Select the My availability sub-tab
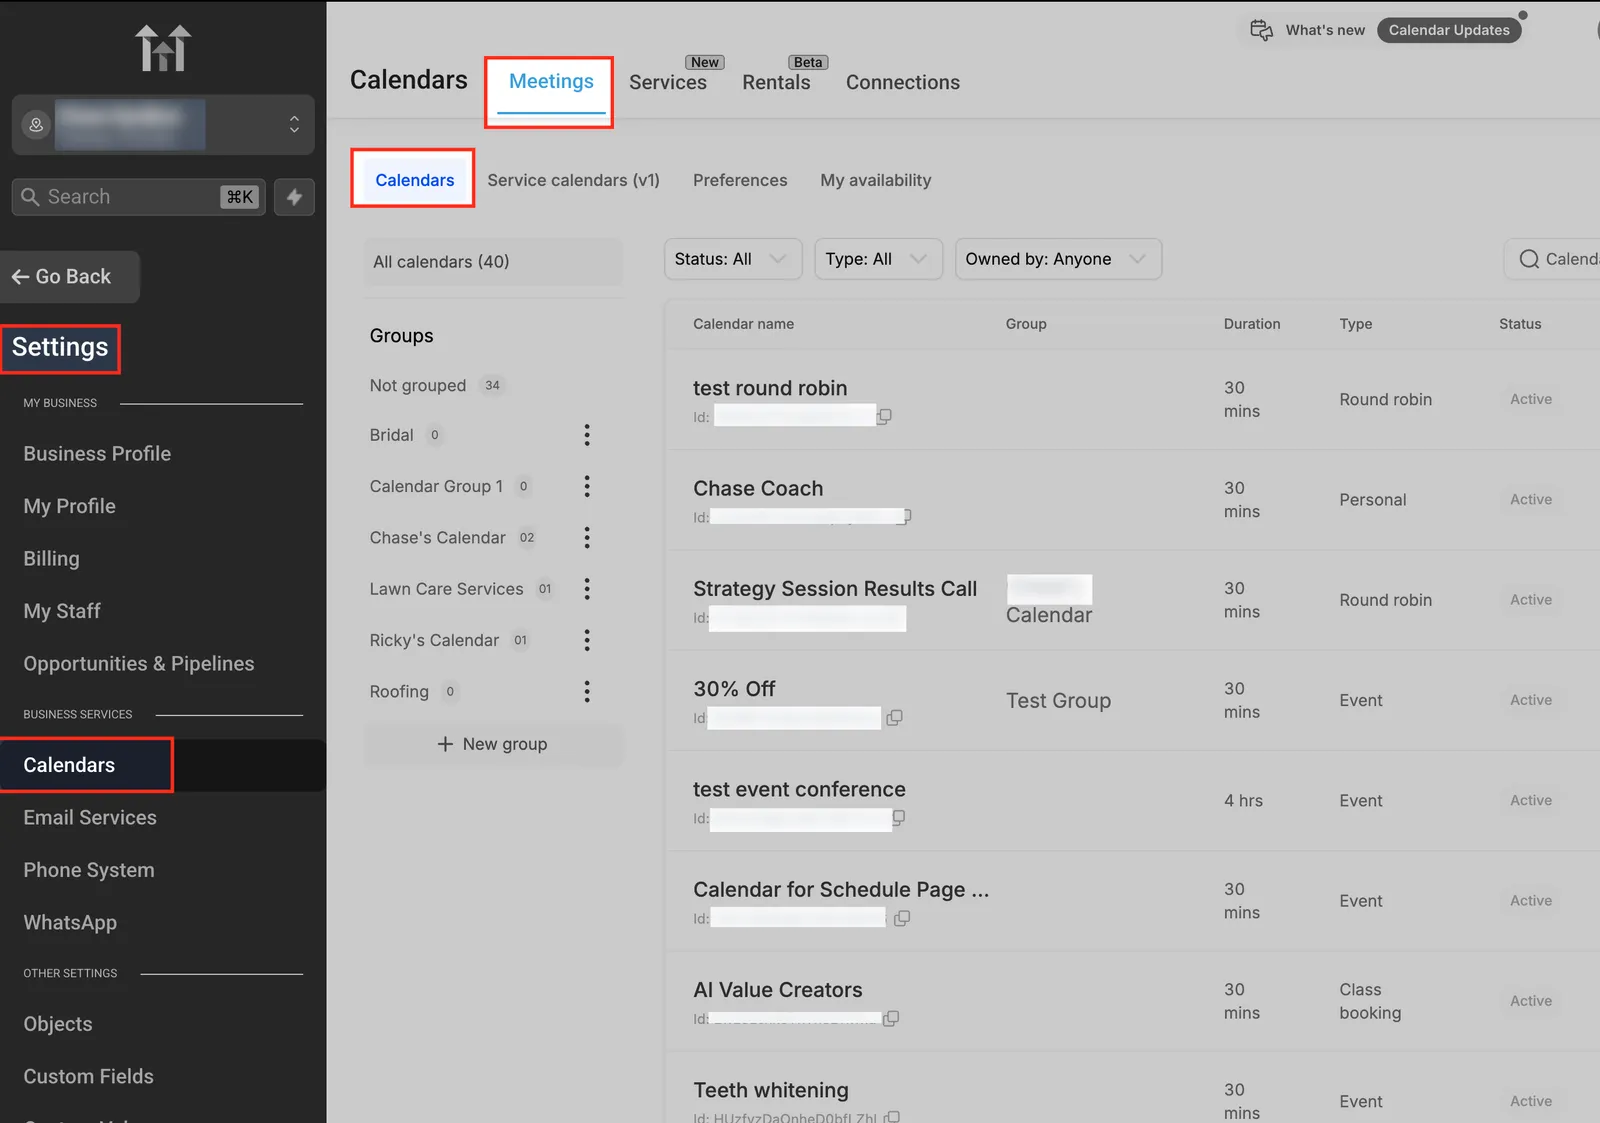The height and width of the screenshot is (1123, 1600). [x=876, y=180]
